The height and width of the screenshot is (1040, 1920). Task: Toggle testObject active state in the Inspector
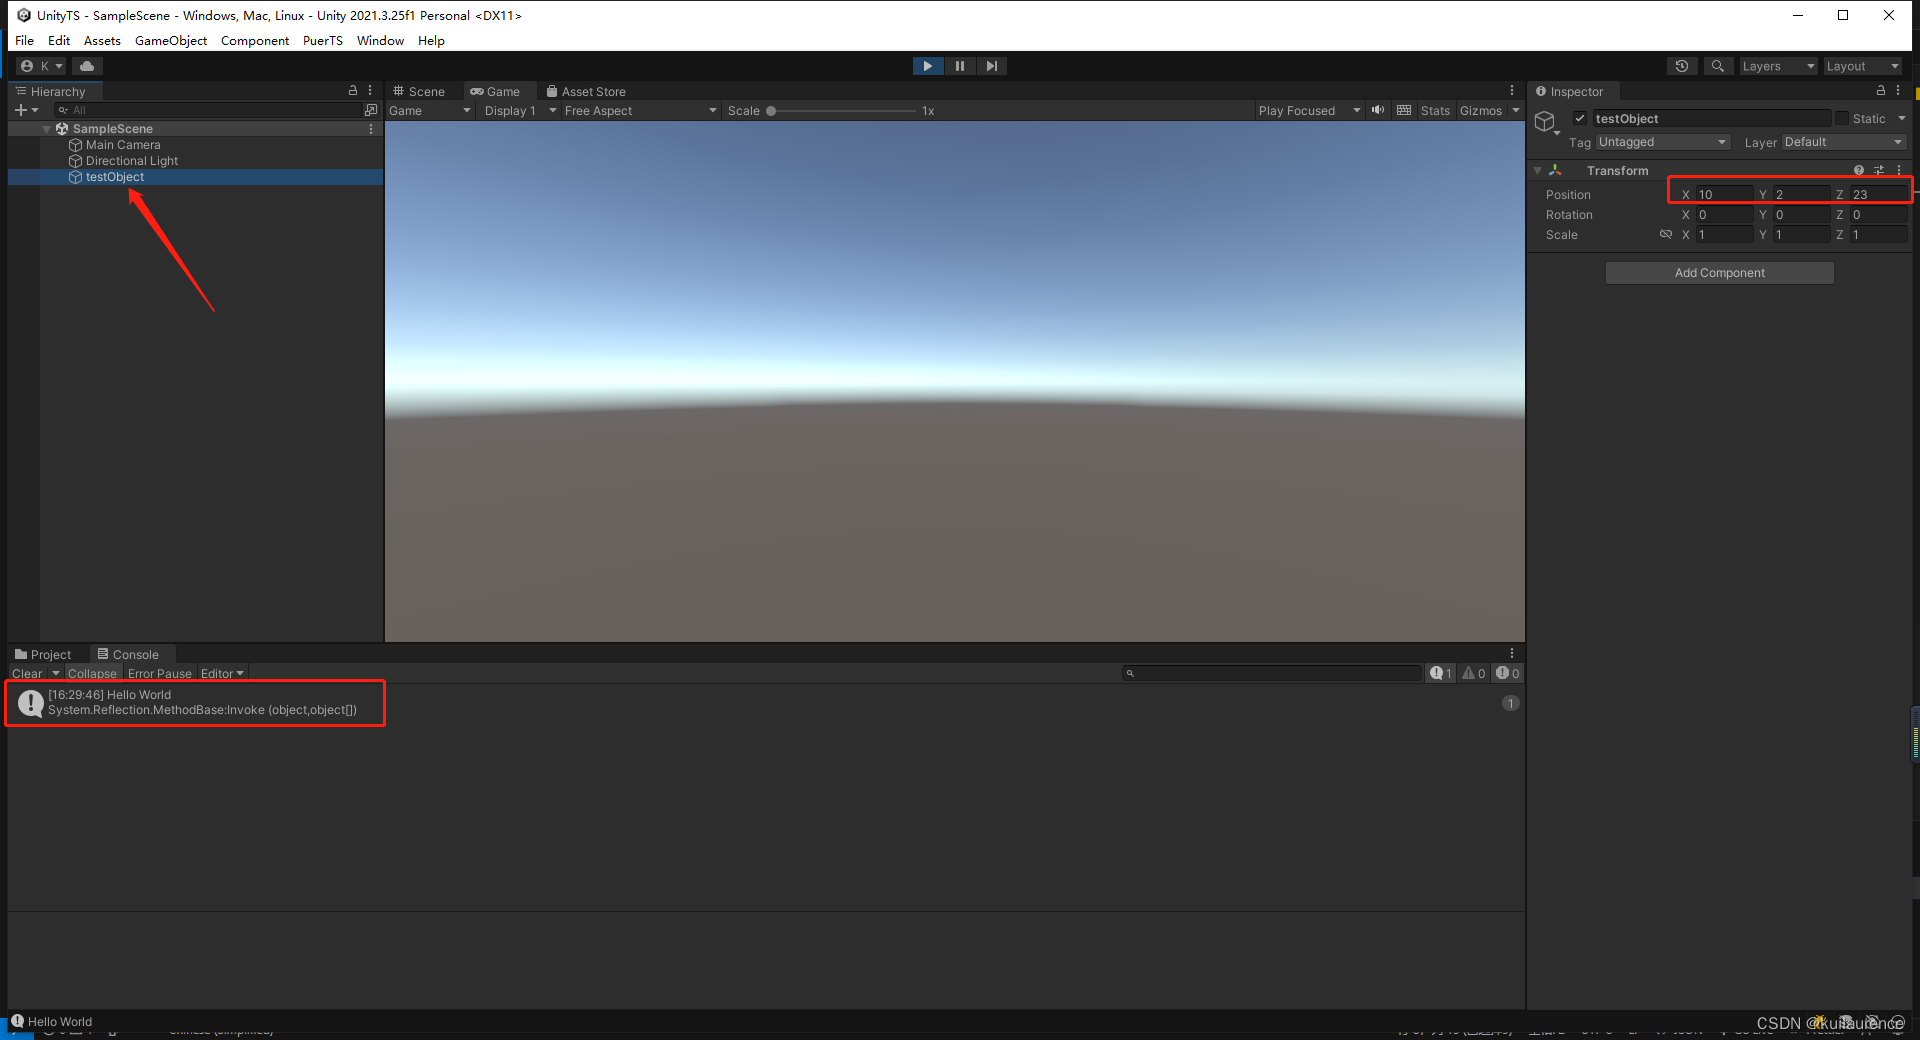point(1581,118)
